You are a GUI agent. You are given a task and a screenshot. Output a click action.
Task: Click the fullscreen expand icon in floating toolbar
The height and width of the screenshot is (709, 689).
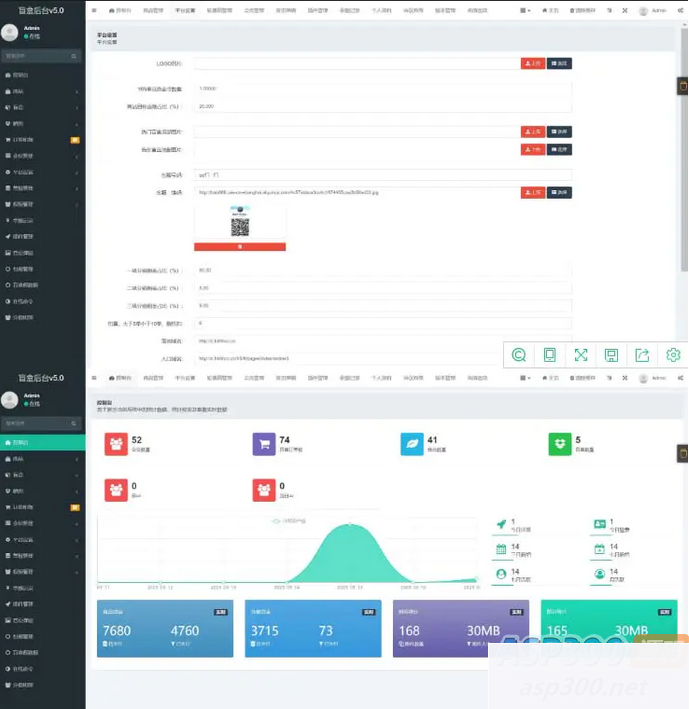click(x=580, y=355)
